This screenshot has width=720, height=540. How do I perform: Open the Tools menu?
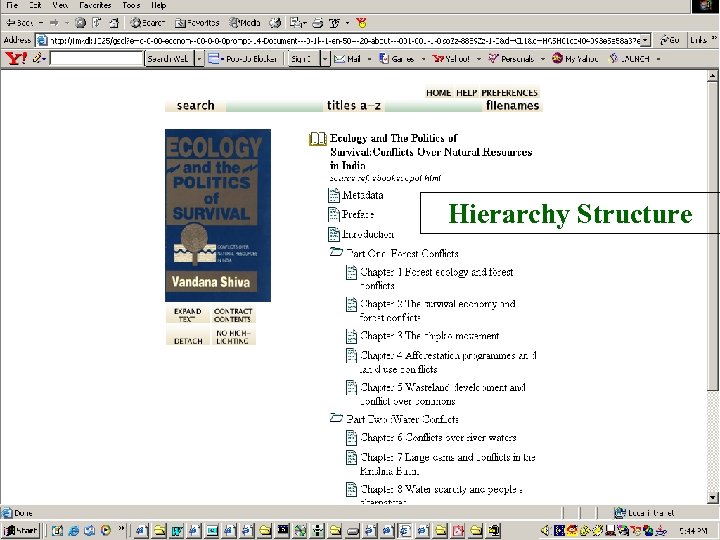131,5
